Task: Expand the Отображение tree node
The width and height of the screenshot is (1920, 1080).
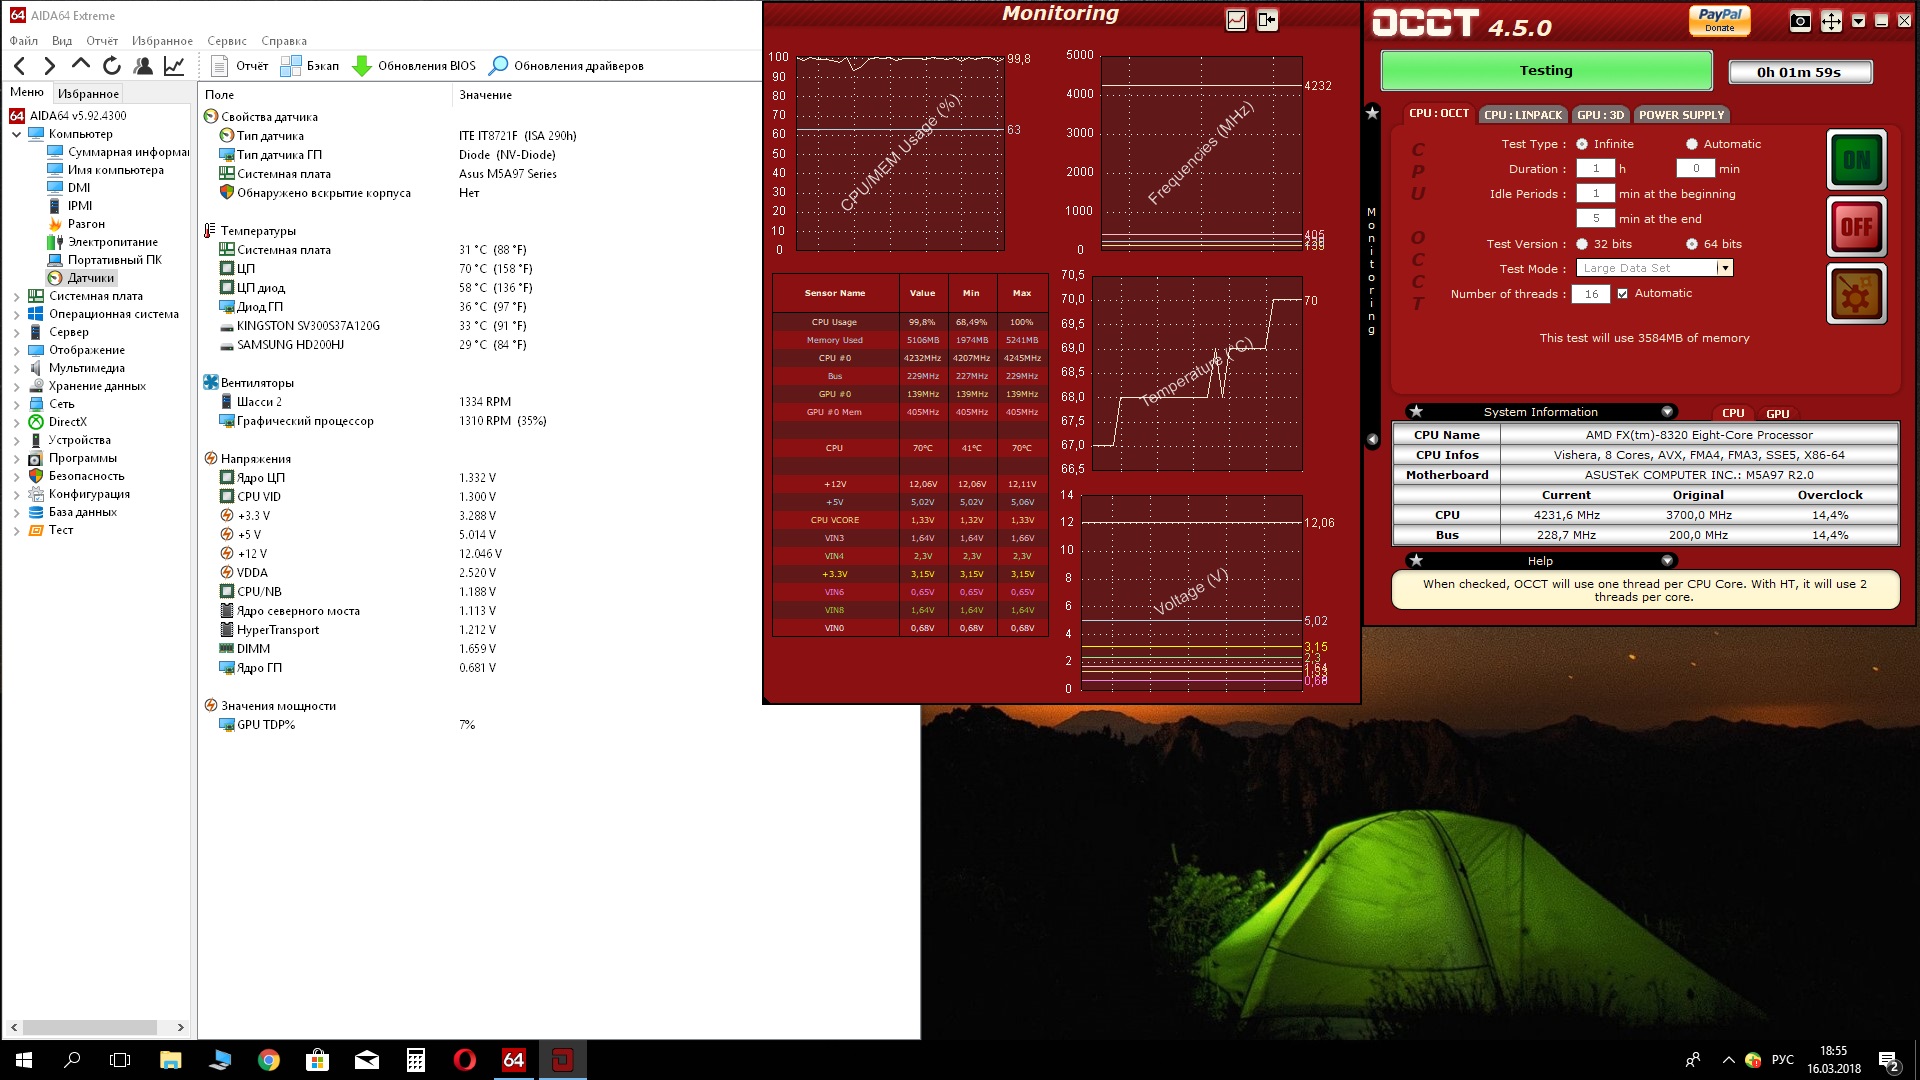Action: [16, 350]
